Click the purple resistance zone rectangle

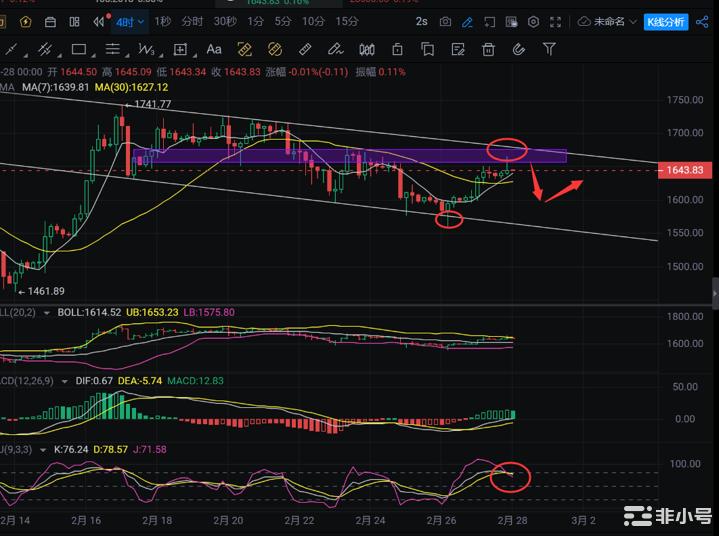click(350, 155)
